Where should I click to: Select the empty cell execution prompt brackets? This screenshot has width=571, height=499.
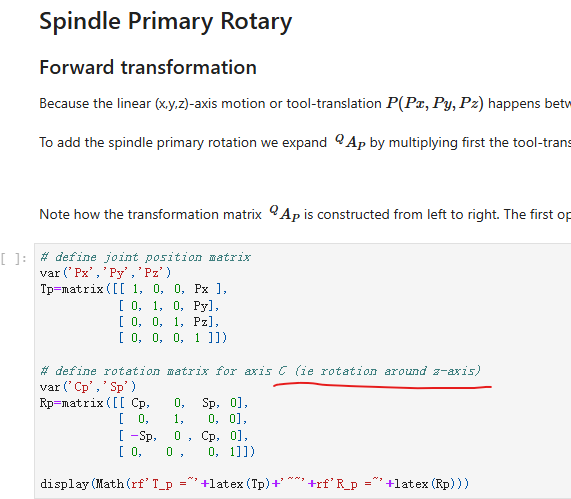[13, 259]
